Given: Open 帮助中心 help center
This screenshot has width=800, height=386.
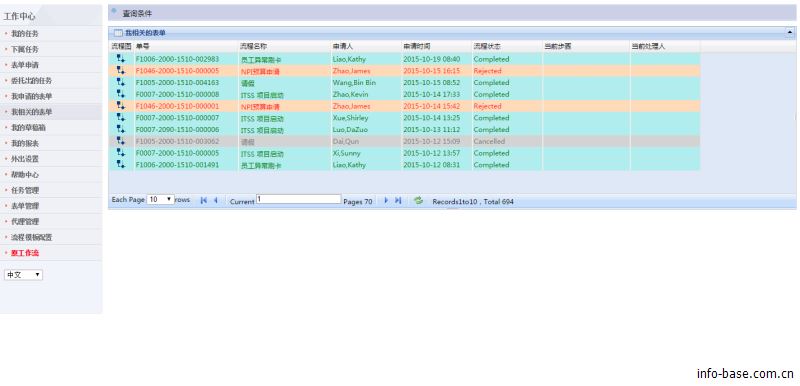Looking at the screenshot, I should (24, 175).
